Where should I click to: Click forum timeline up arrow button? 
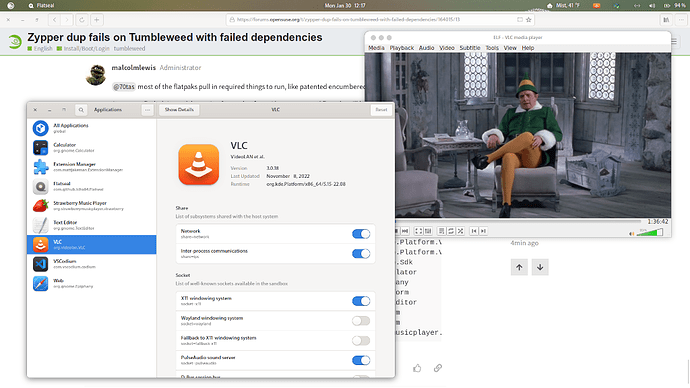coord(519,267)
